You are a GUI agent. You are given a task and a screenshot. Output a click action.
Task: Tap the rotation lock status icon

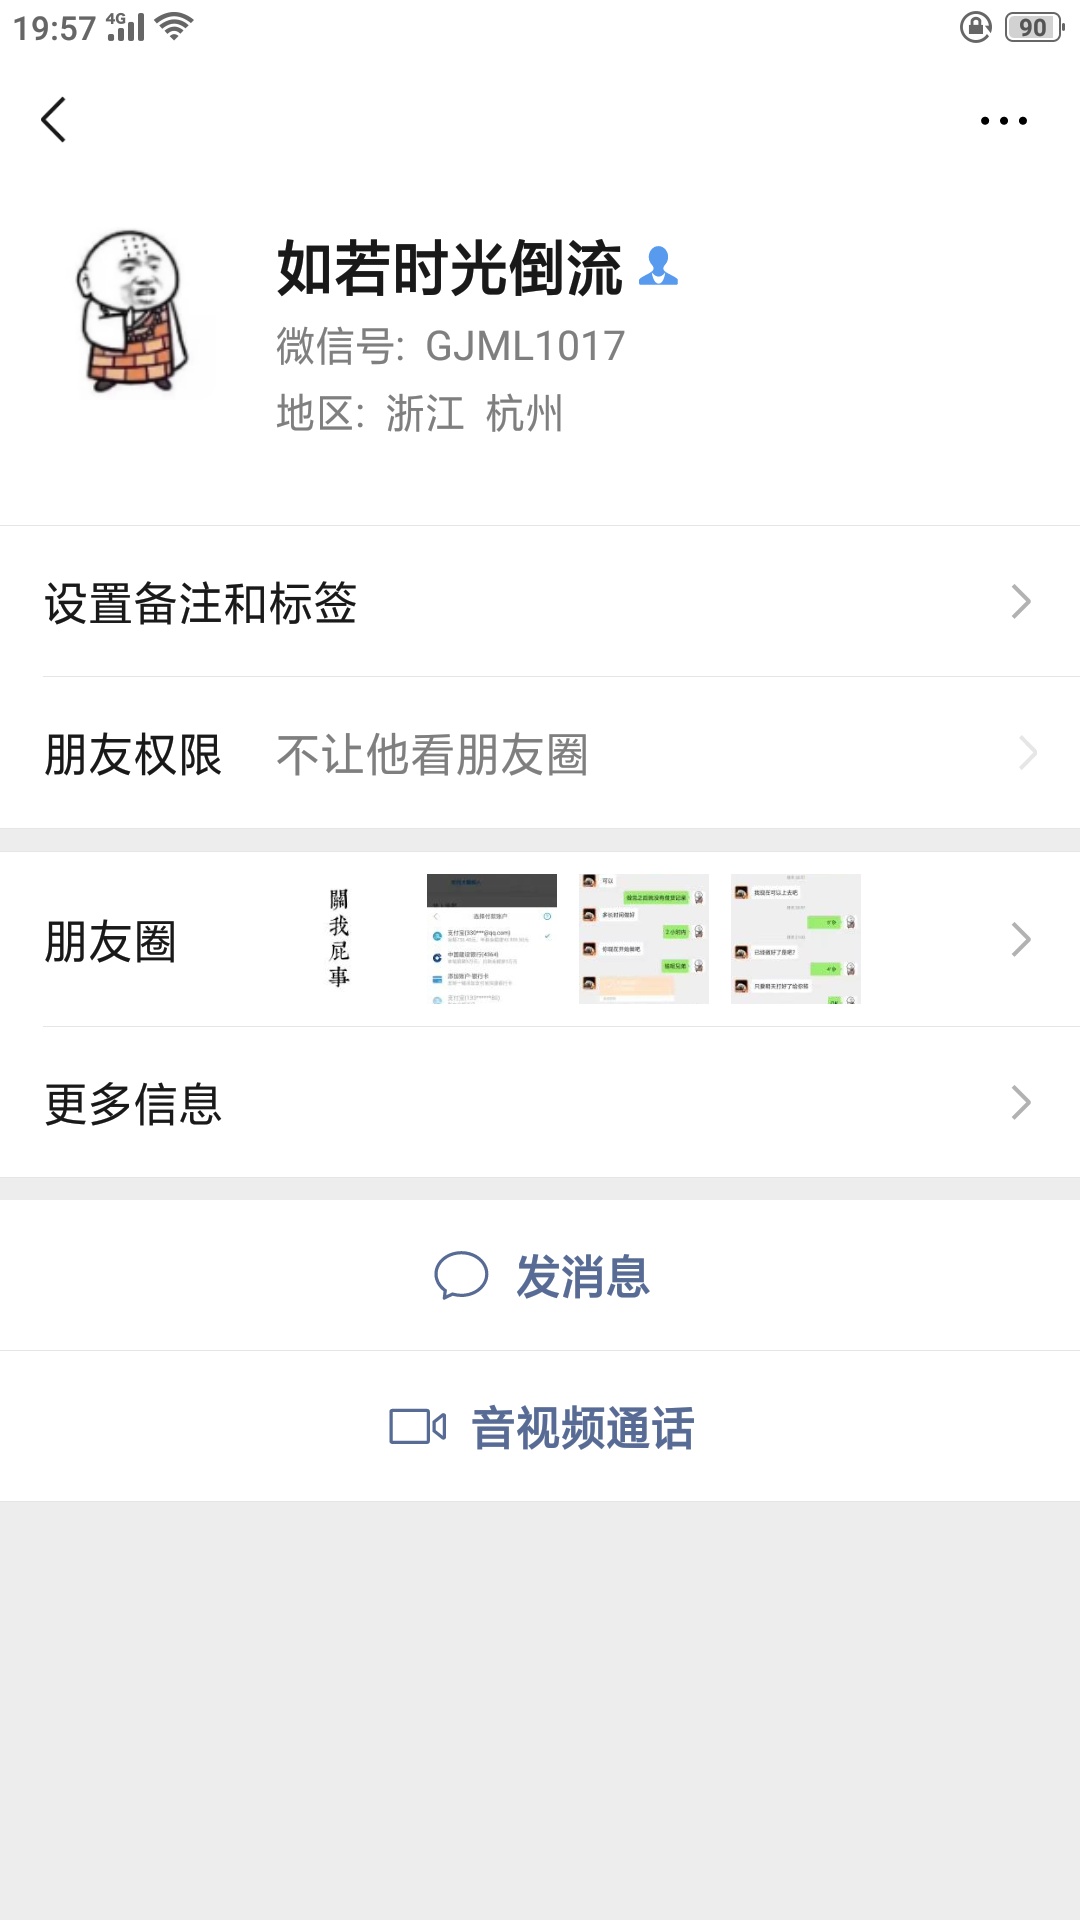976,27
